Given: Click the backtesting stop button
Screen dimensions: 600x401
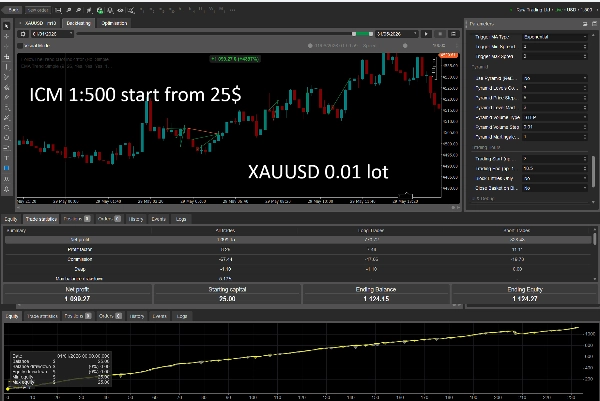Looking at the screenshot, I should (x=440, y=34).
